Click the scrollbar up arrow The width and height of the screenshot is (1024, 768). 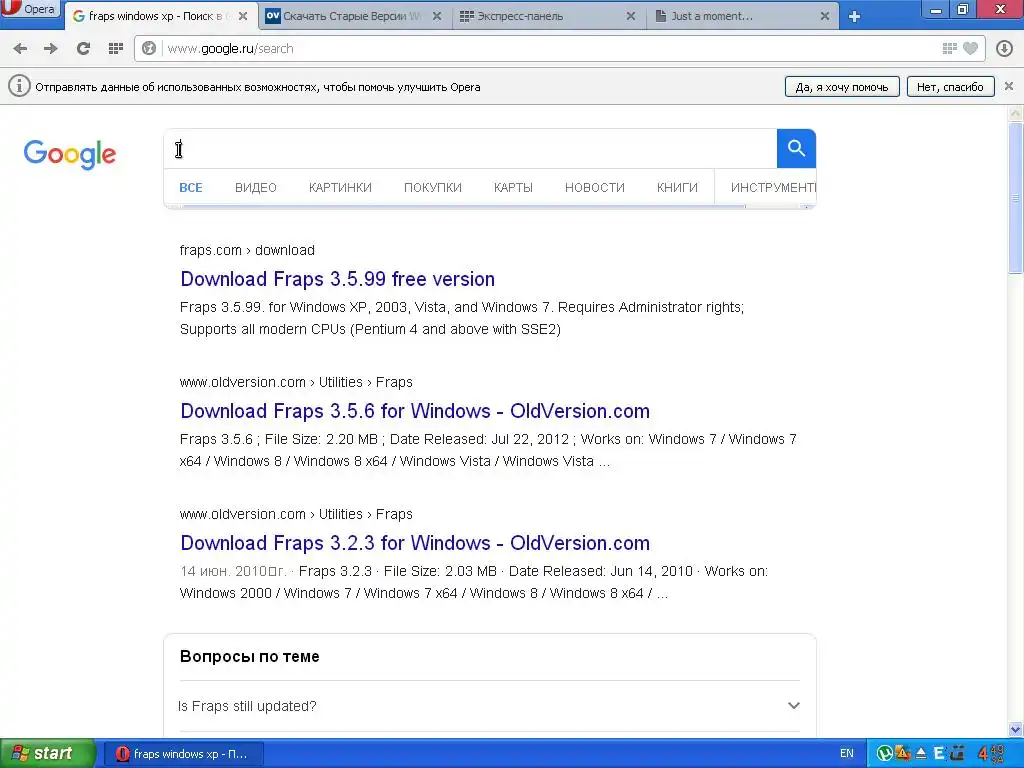[x=1016, y=113]
